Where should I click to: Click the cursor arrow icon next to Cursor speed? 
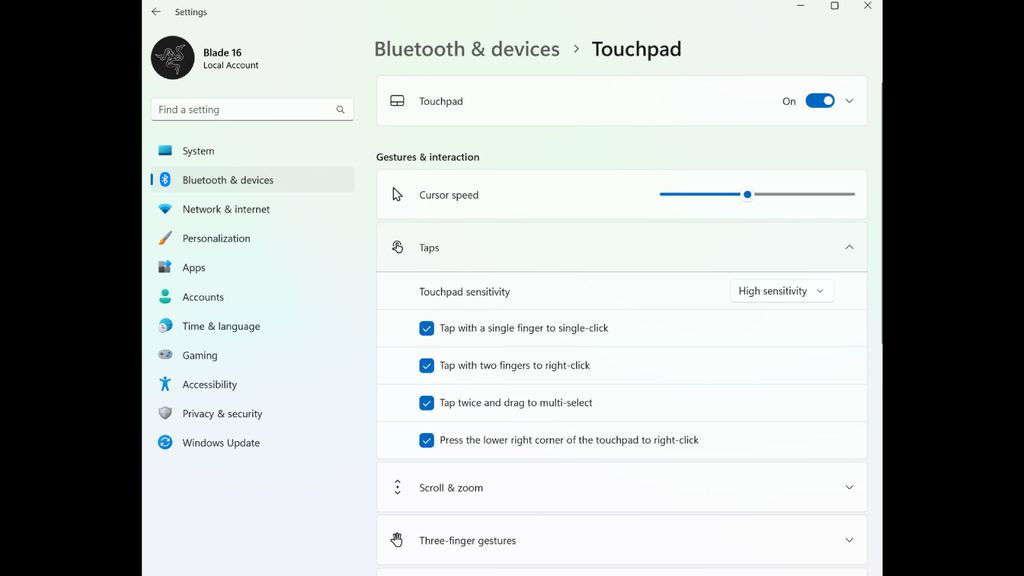(x=397, y=193)
